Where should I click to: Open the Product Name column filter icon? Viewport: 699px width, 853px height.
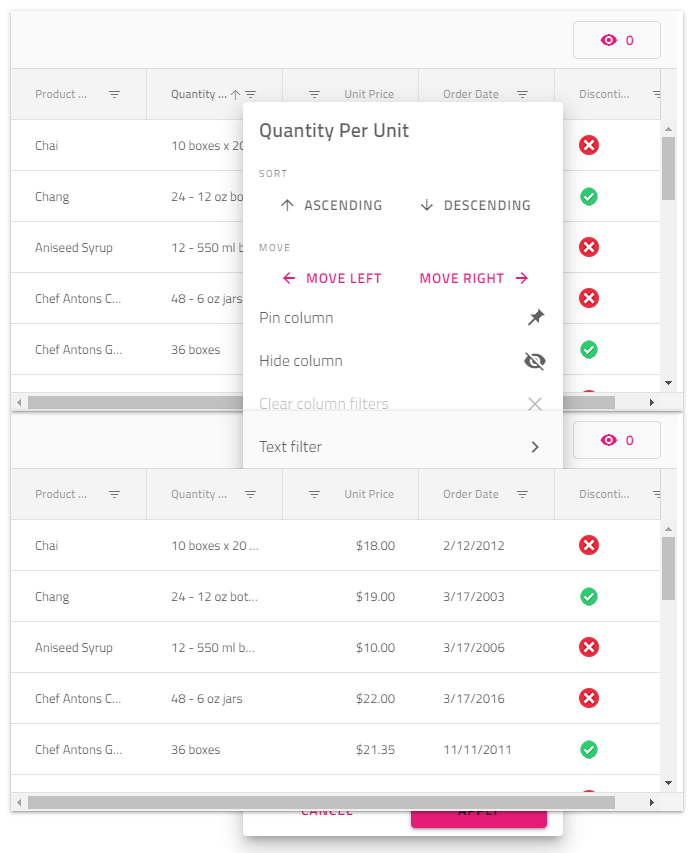pyautogui.click(x=114, y=94)
